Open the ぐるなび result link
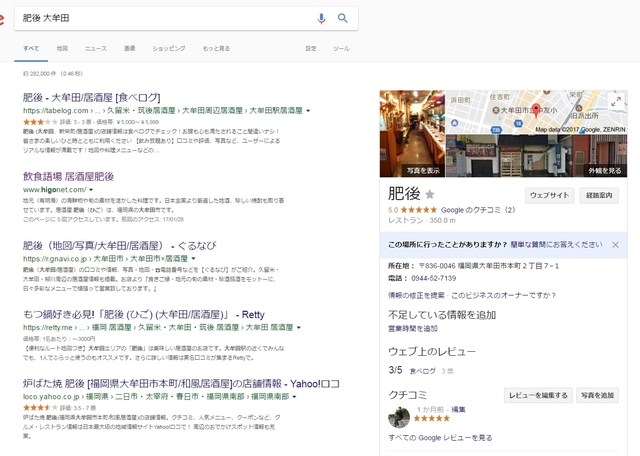640x456 pixels. (x=120, y=245)
